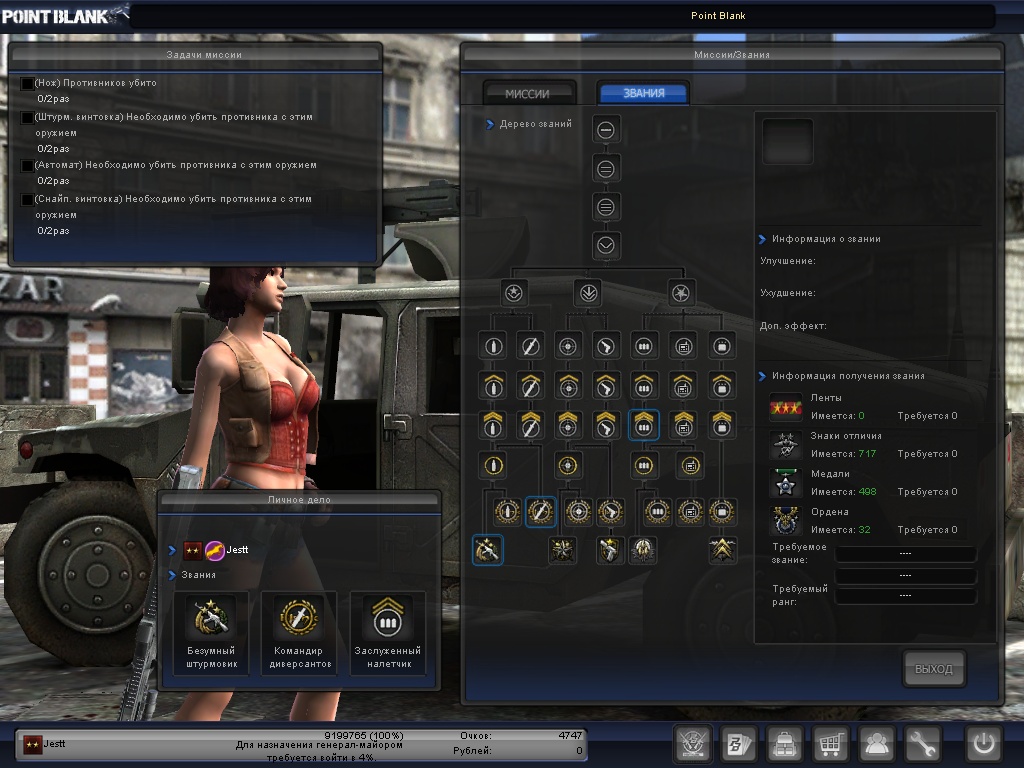Select the double-down-arrow branch node
The image size is (1024, 768).
(588, 293)
